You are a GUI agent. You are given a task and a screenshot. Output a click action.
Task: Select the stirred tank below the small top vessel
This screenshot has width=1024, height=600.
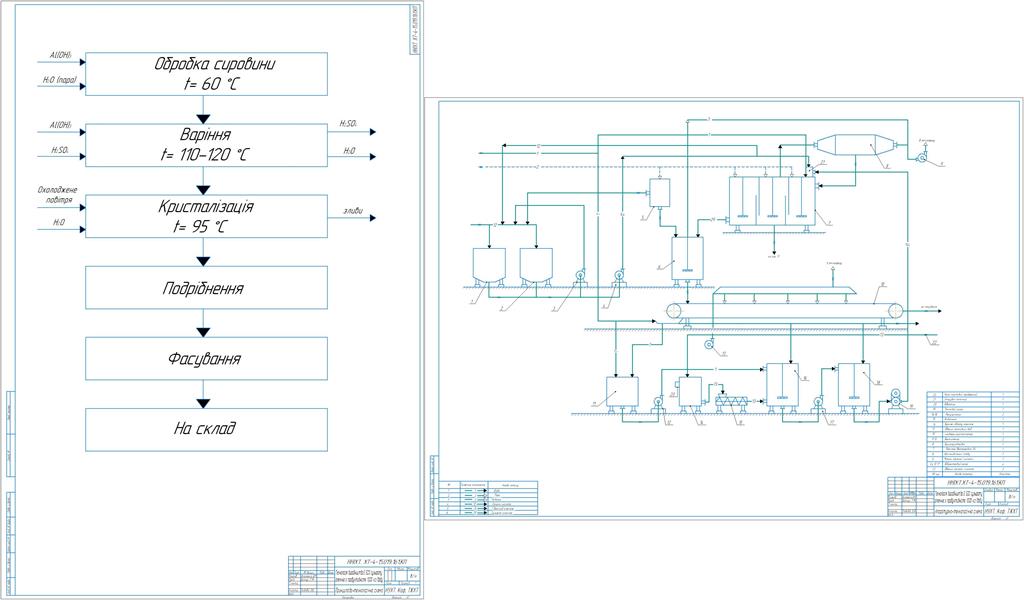688,261
